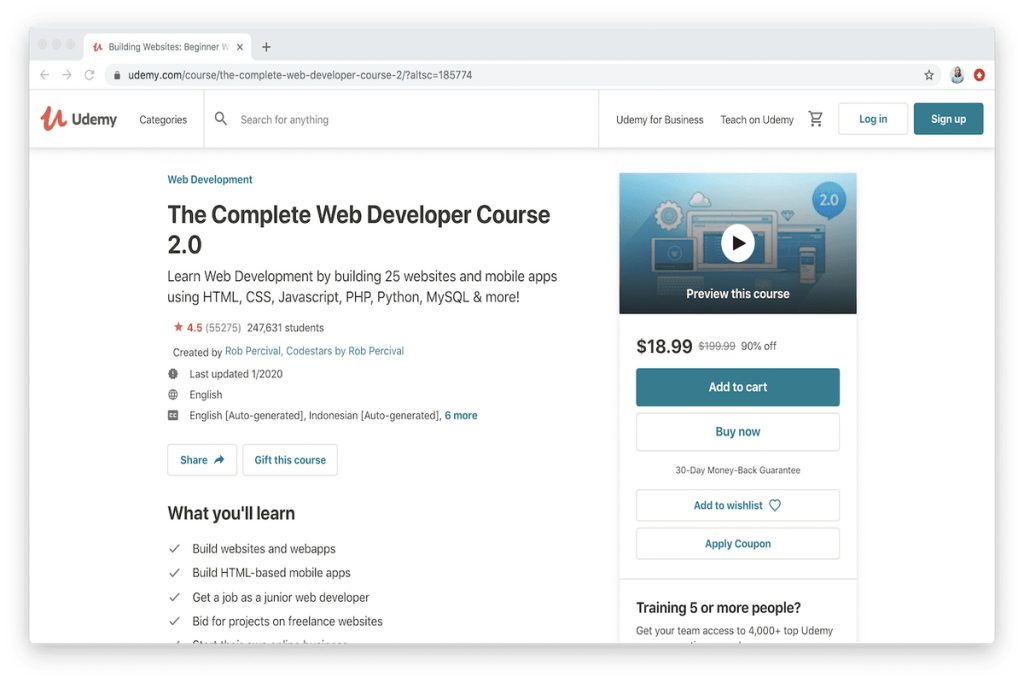Screen dimensions: 1024x683
Task: Click 247,631 students text
Action: (x=285, y=328)
